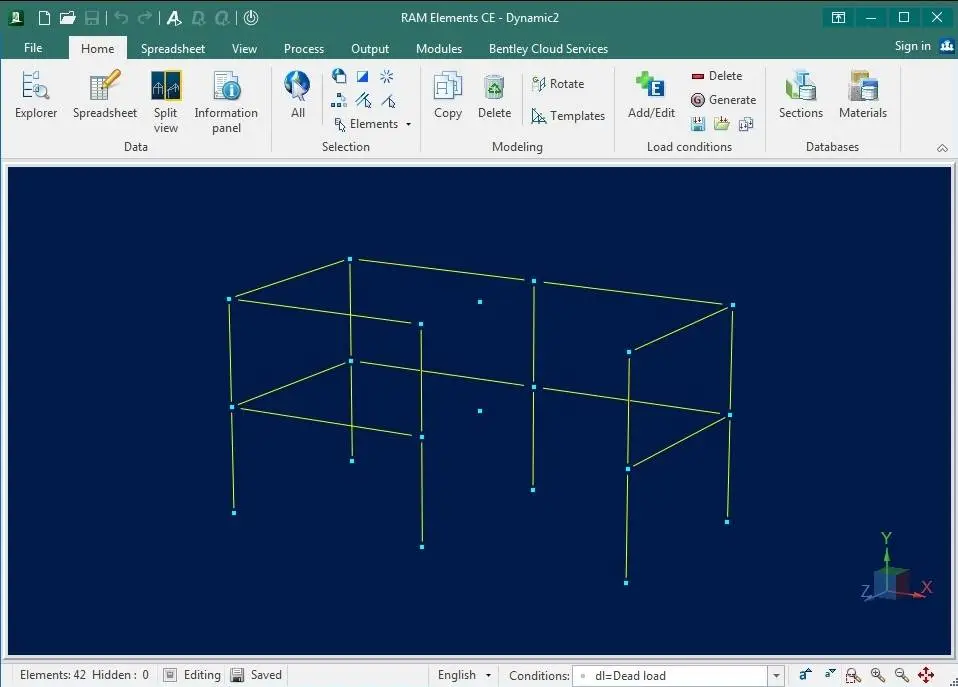The height and width of the screenshot is (687, 958).
Task: Switch to the Spreadsheet tab
Action: [173, 48]
